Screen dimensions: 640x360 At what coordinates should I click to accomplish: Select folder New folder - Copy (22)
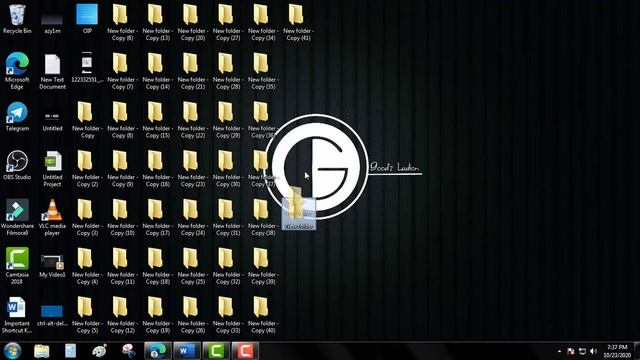pos(193,120)
